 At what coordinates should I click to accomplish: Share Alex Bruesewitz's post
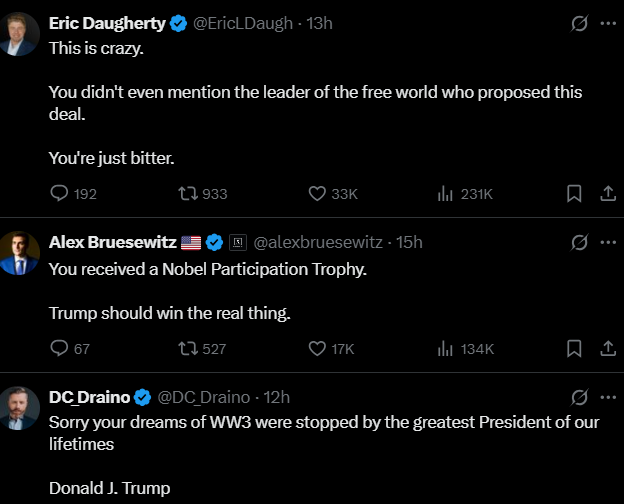click(x=607, y=349)
